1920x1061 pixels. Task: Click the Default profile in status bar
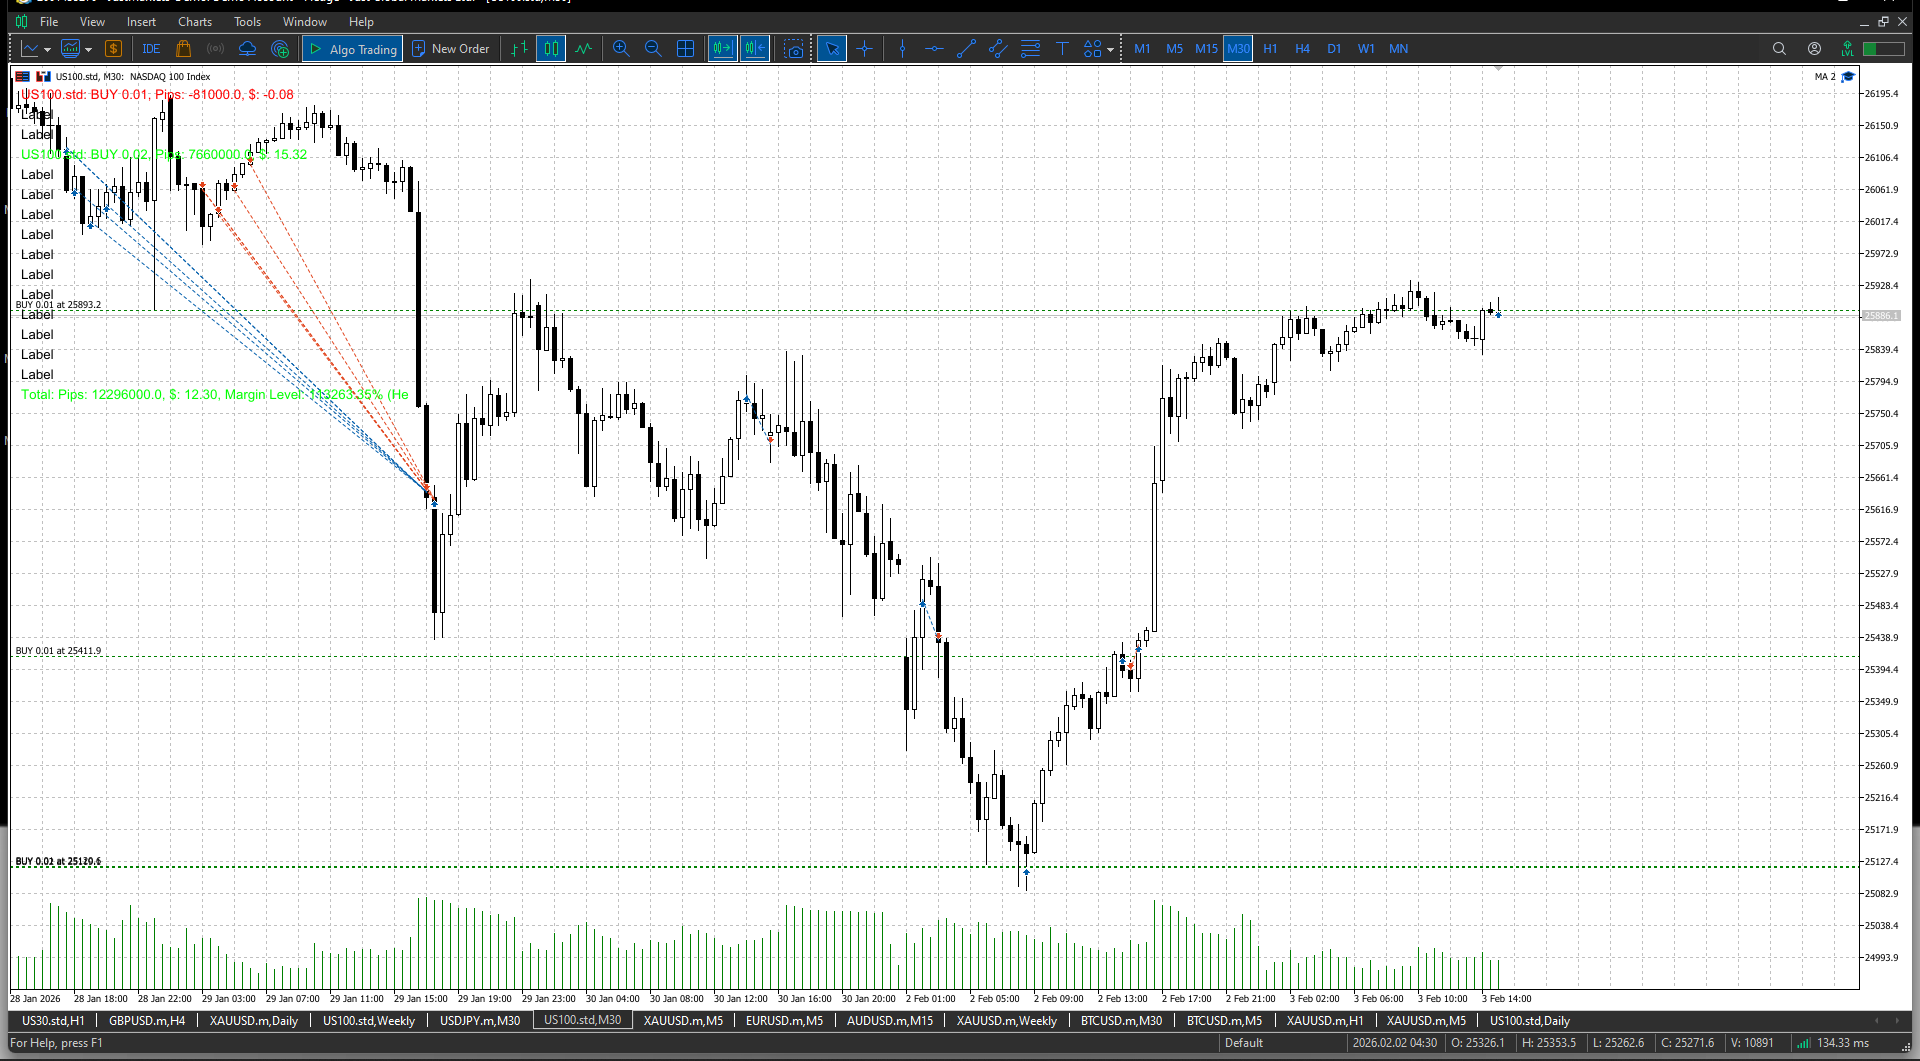(x=1244, y=1043)
